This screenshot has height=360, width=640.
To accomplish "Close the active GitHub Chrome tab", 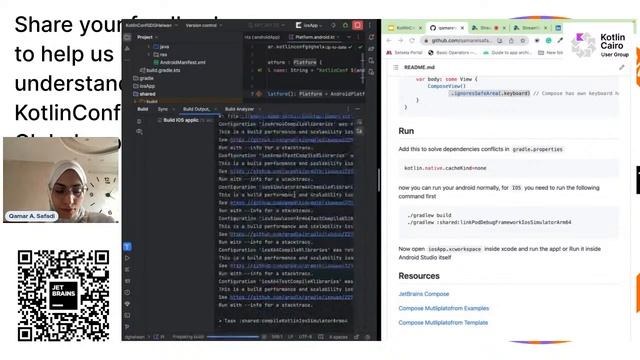I will [x=462, y=28].
